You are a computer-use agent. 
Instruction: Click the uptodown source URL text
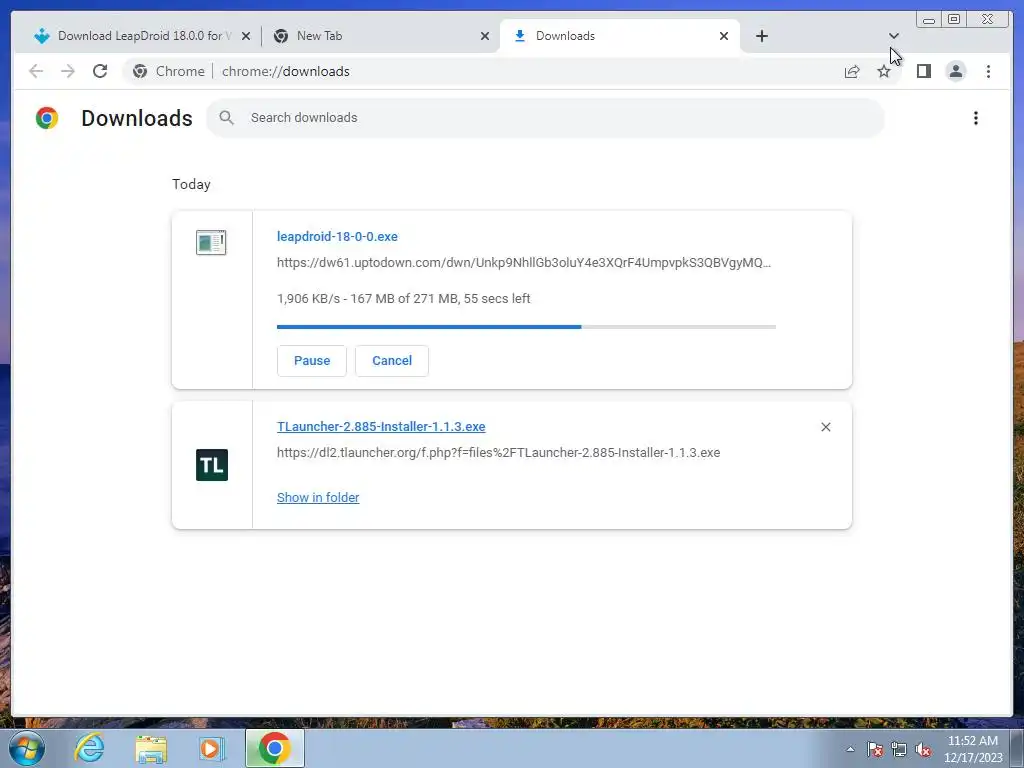pyautogui.click(x=524, y=263)
